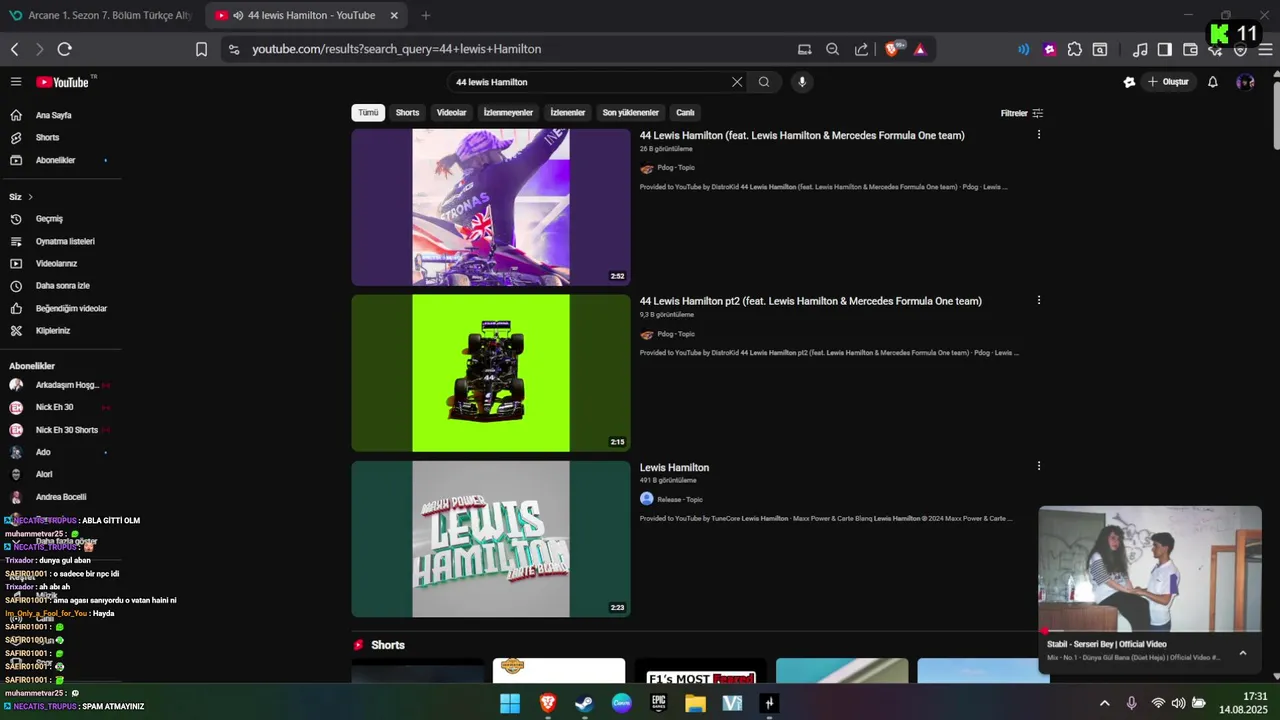Select the Son yüklenenler filter chip
Viewport: 1280px width, 720px height.
(x=630, y=113)
